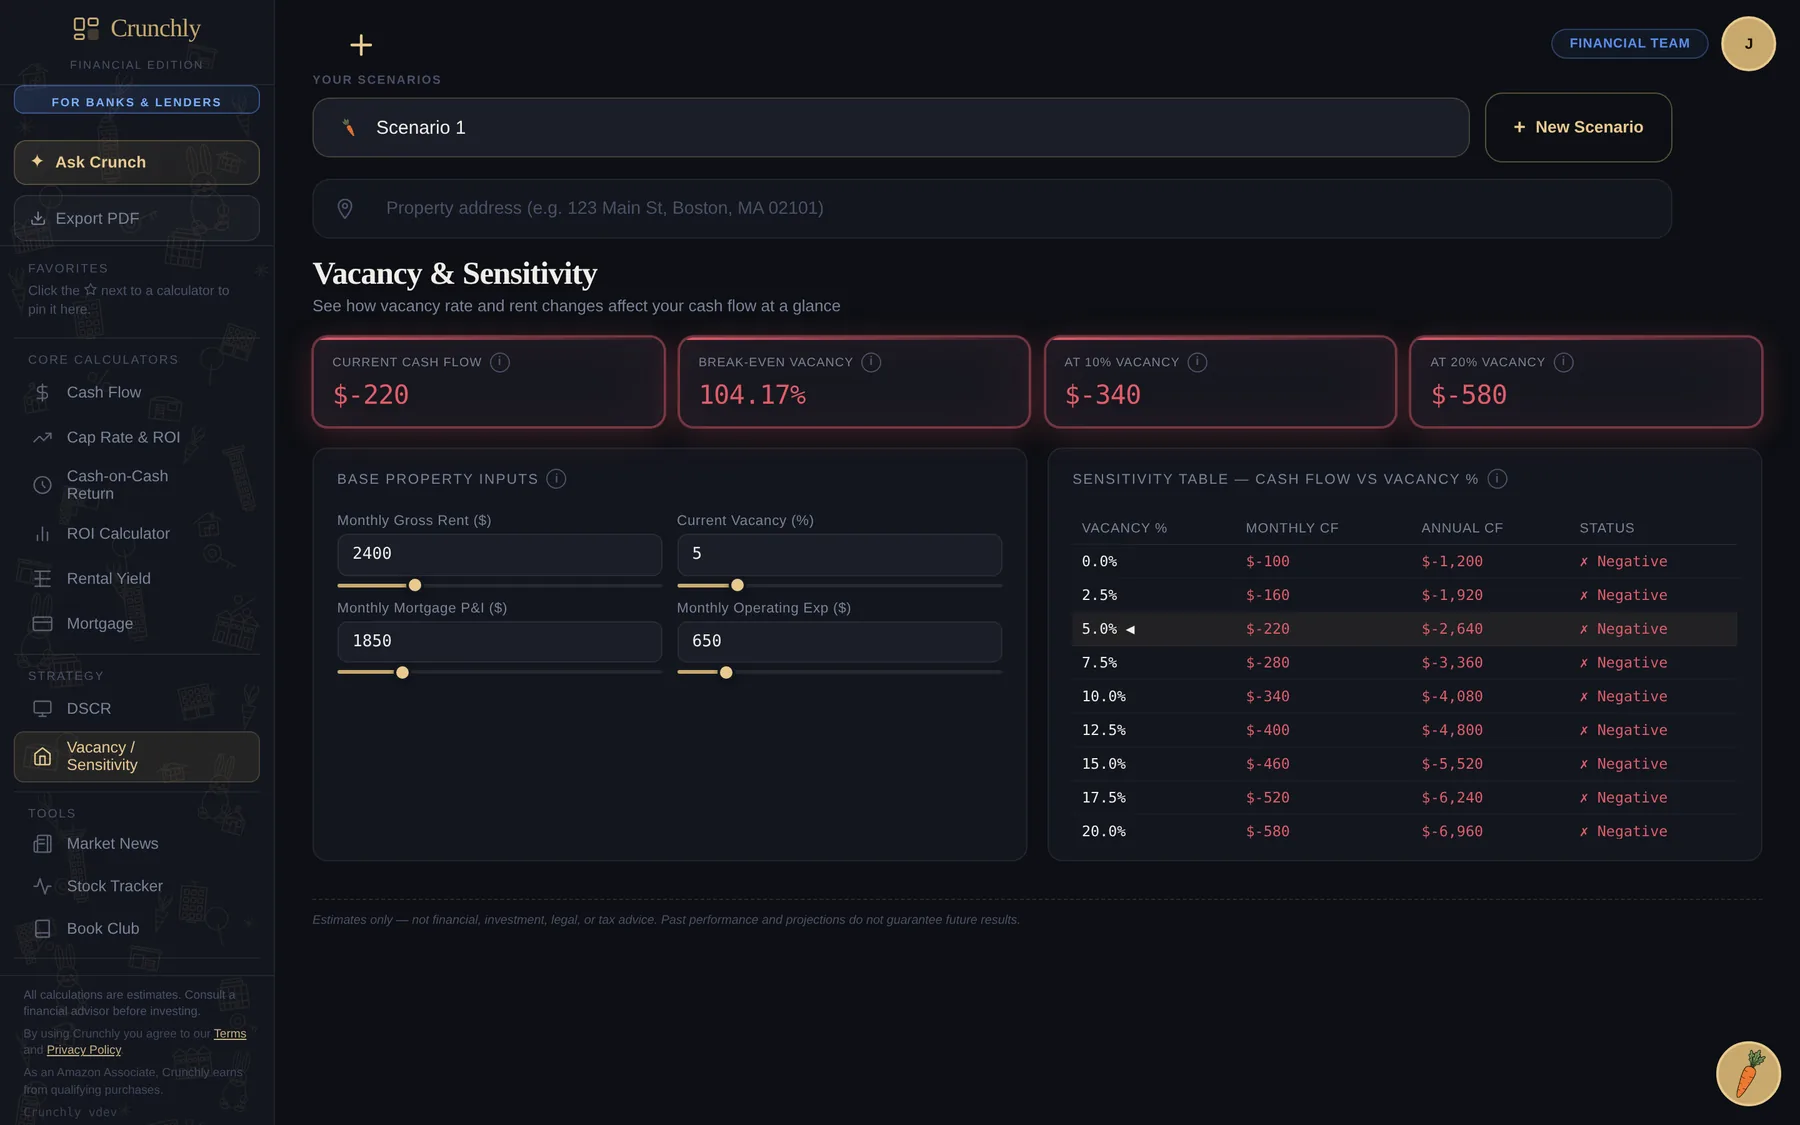Open Market News tool
This screenshot has height=1125, width=1800.
(136, 844)
